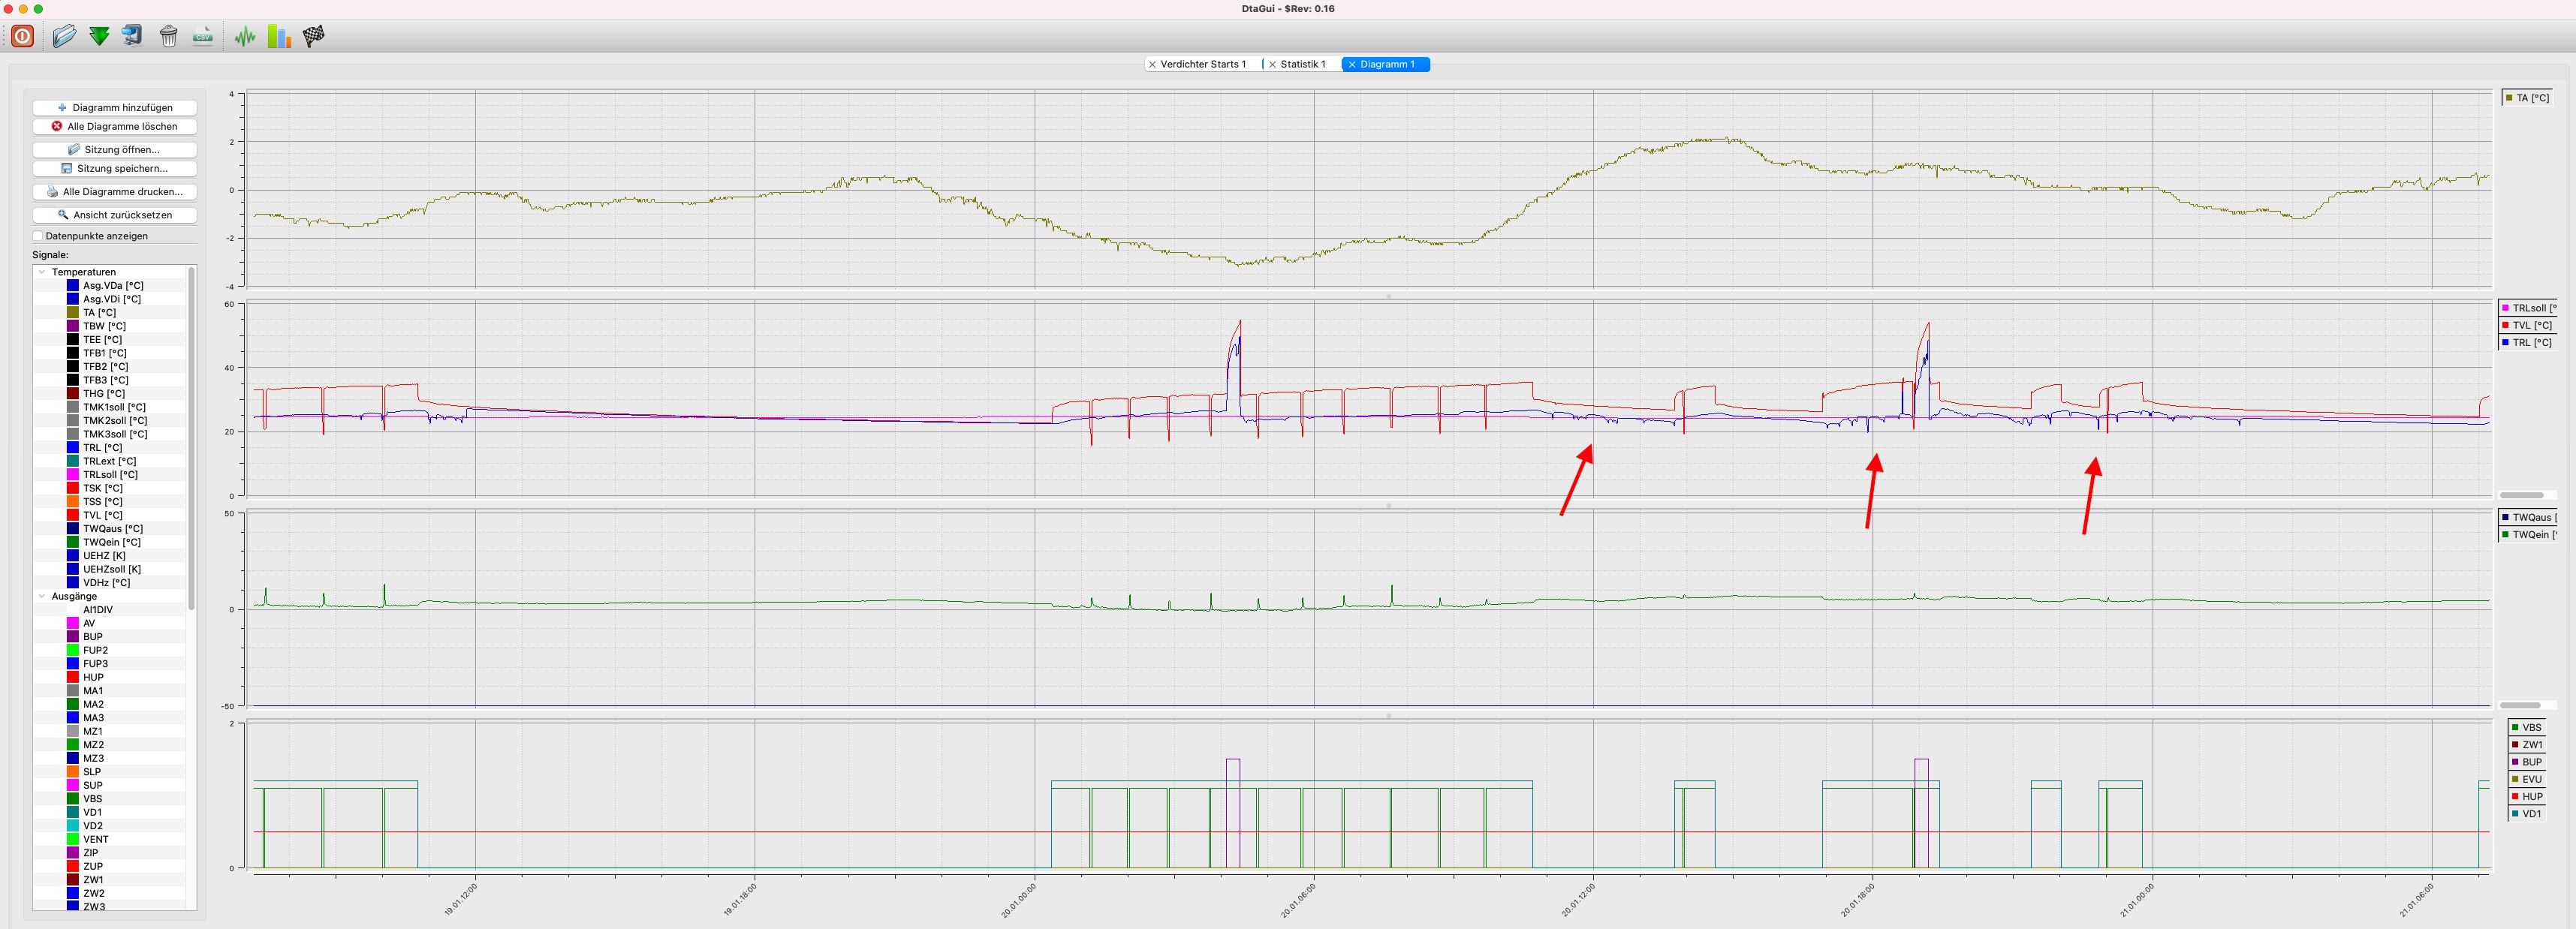Click Ansicht zurücksetzen button
The image size is (2576, 929).
click(114, 214)
